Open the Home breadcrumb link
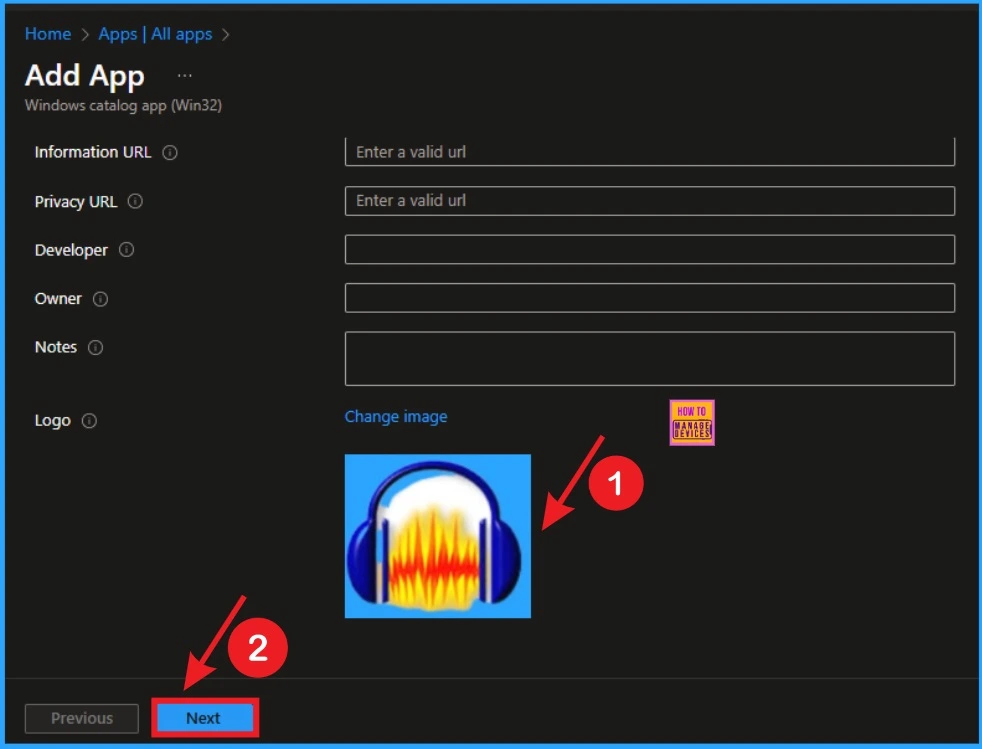 48,34
